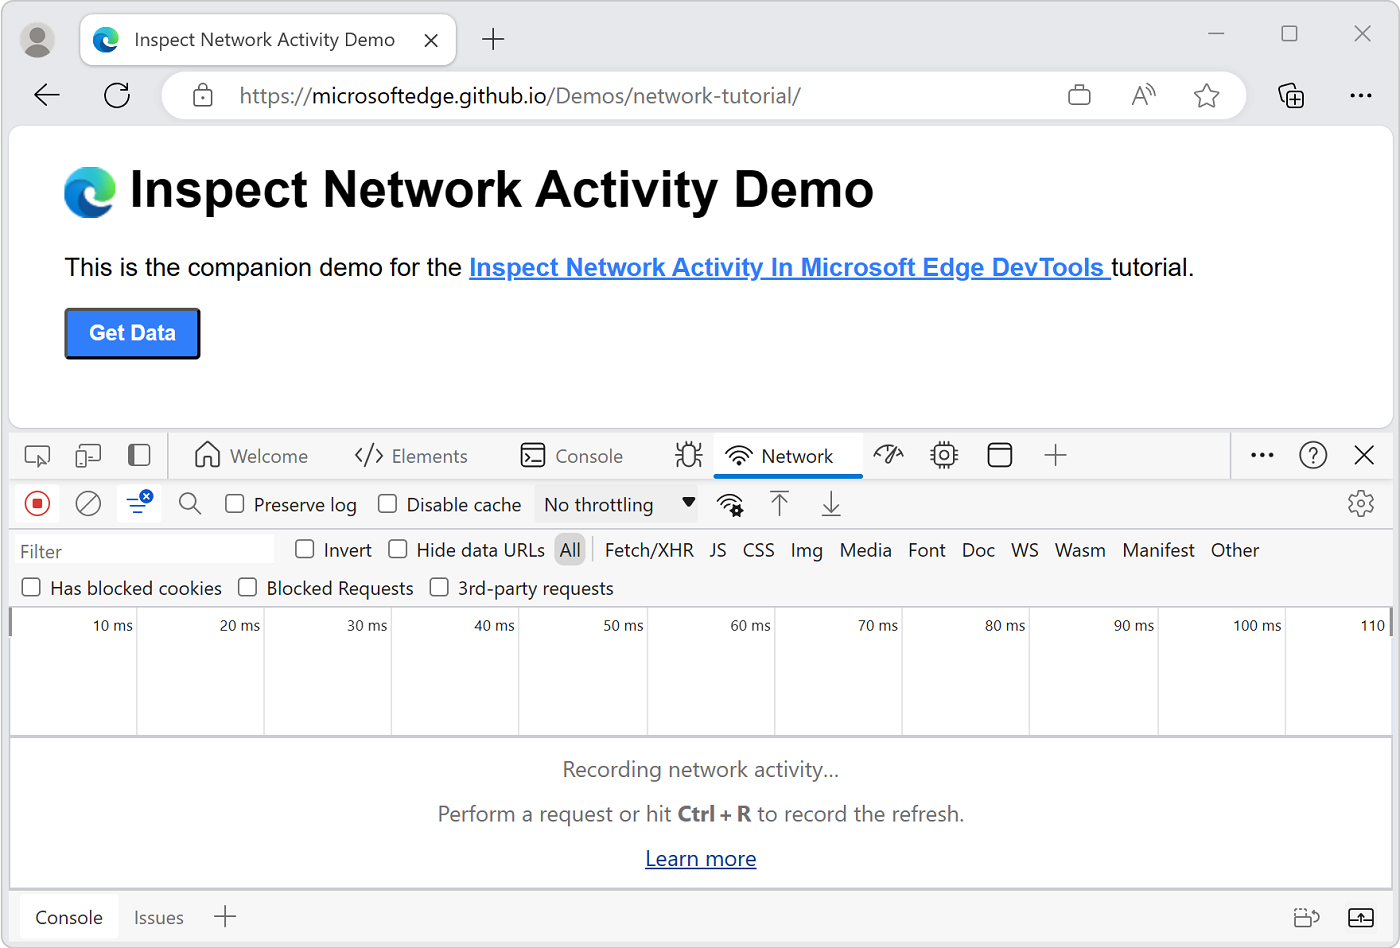
Task: Open the Elements panel
Action: pos(410,455)
